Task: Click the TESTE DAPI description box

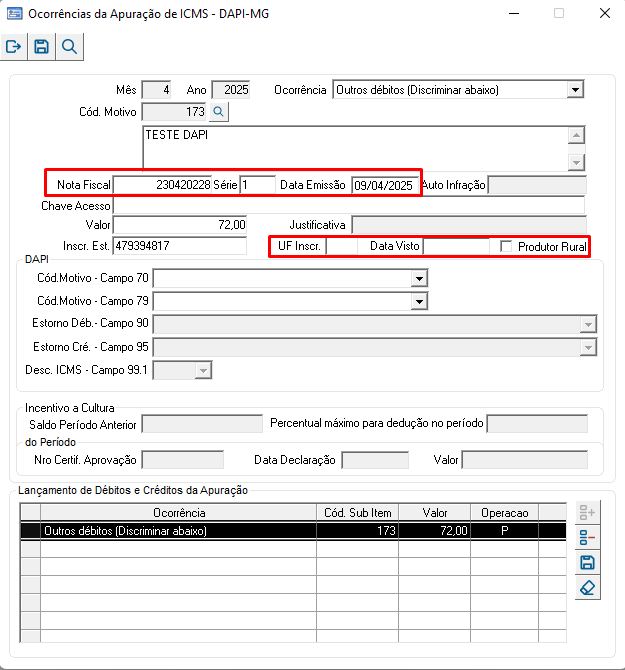Action: tap(355, 148)
